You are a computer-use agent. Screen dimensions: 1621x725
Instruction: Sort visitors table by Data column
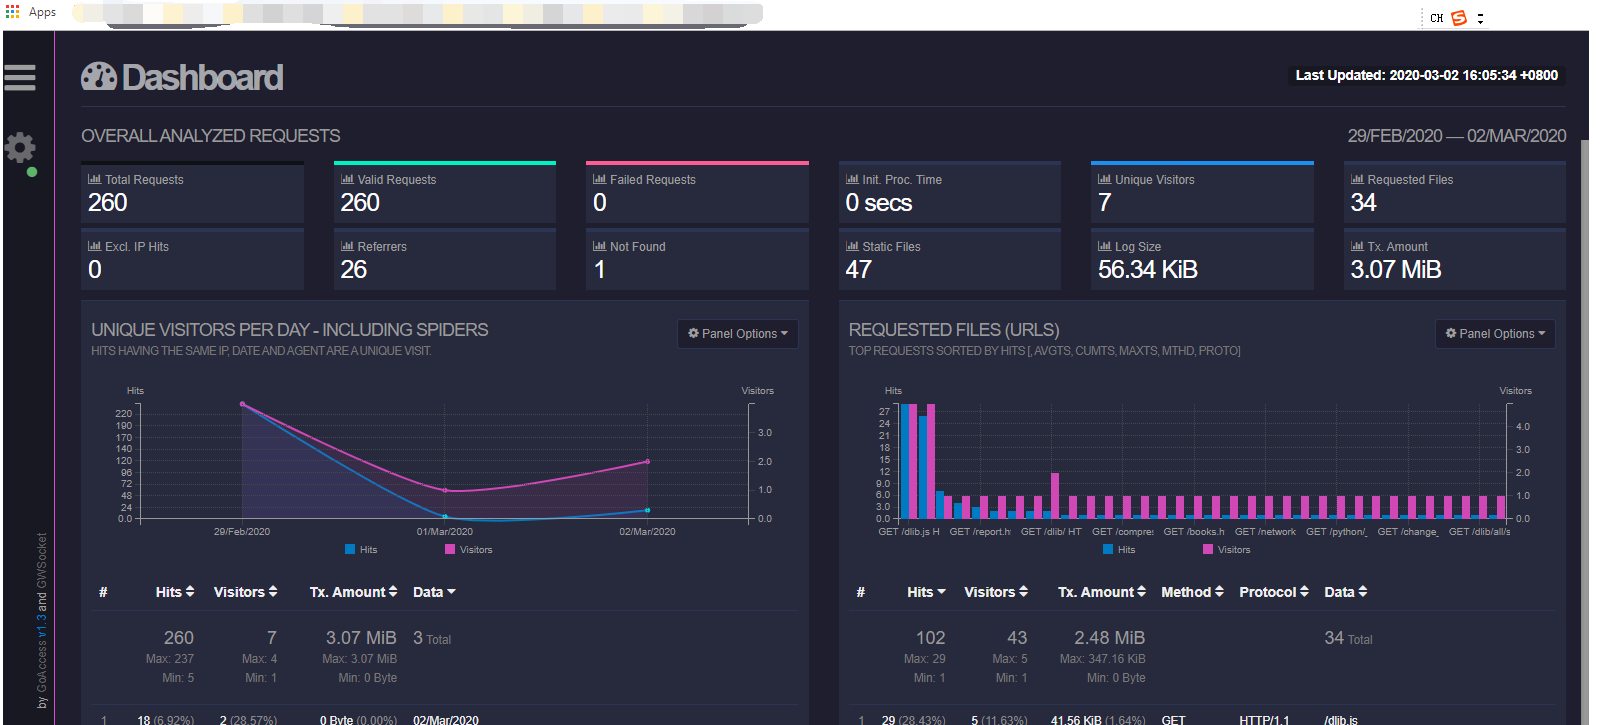(434, 592)
